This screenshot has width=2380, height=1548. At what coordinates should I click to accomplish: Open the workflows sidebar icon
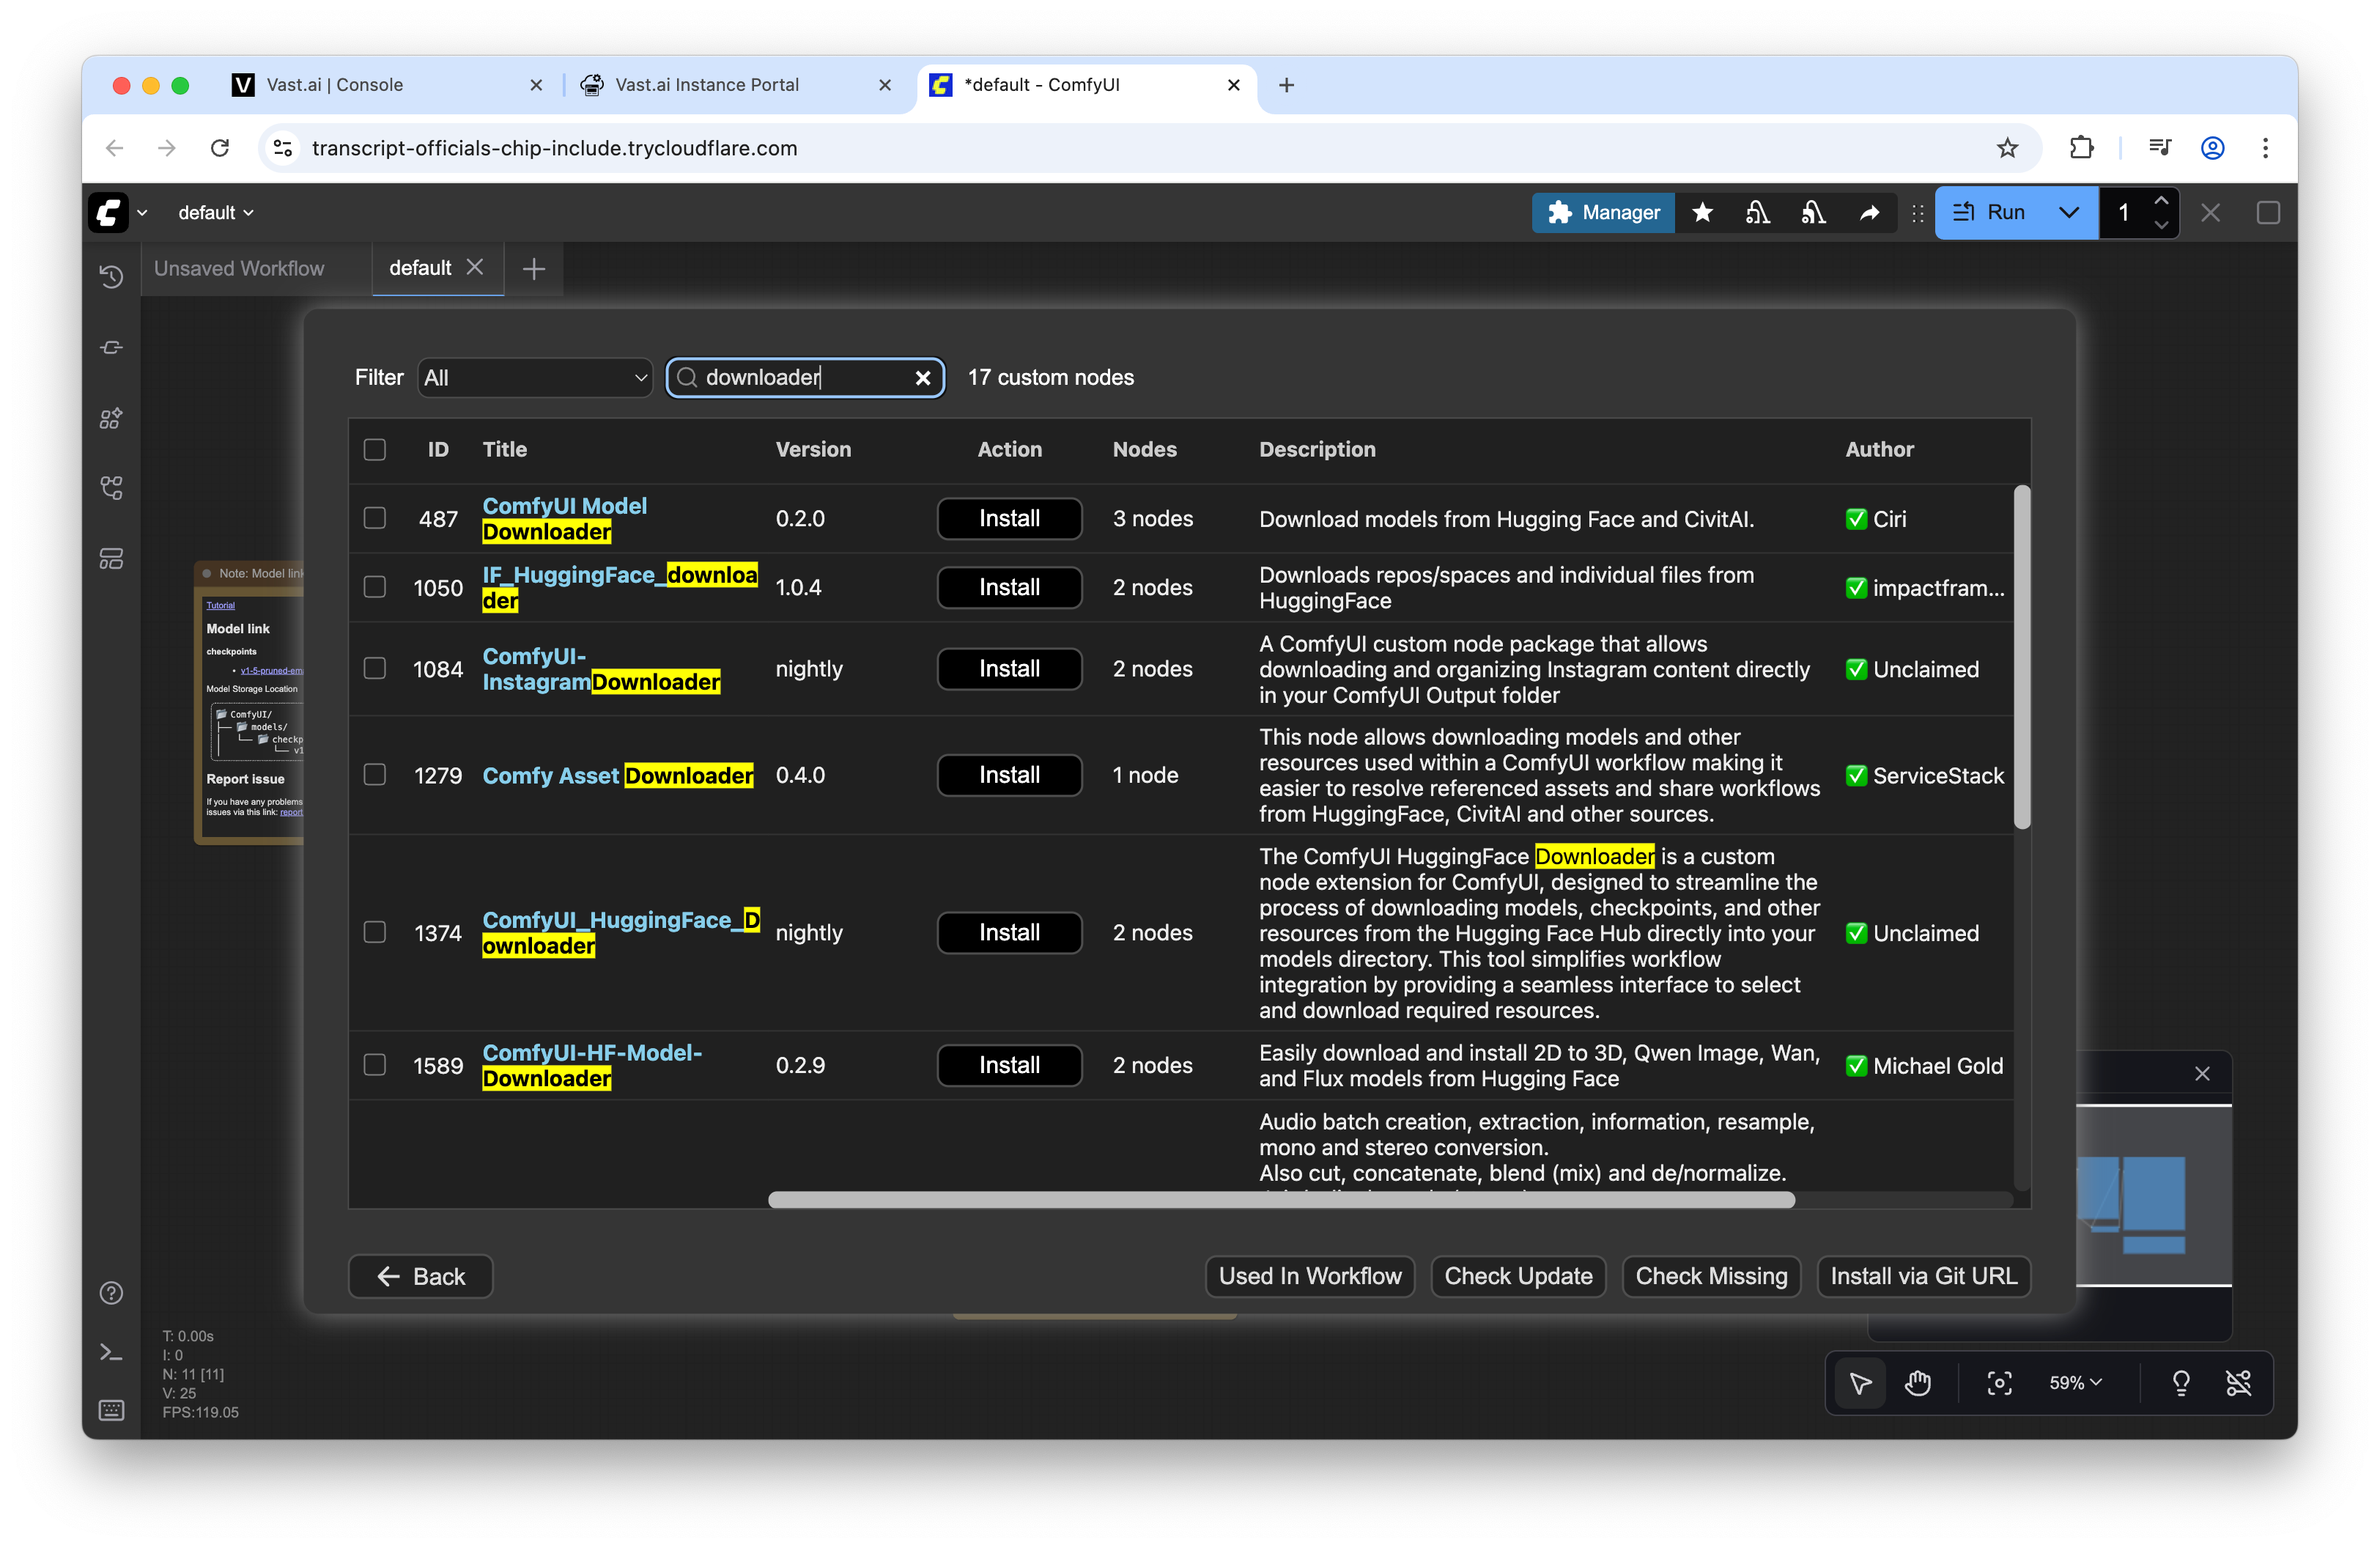point(111,488)
